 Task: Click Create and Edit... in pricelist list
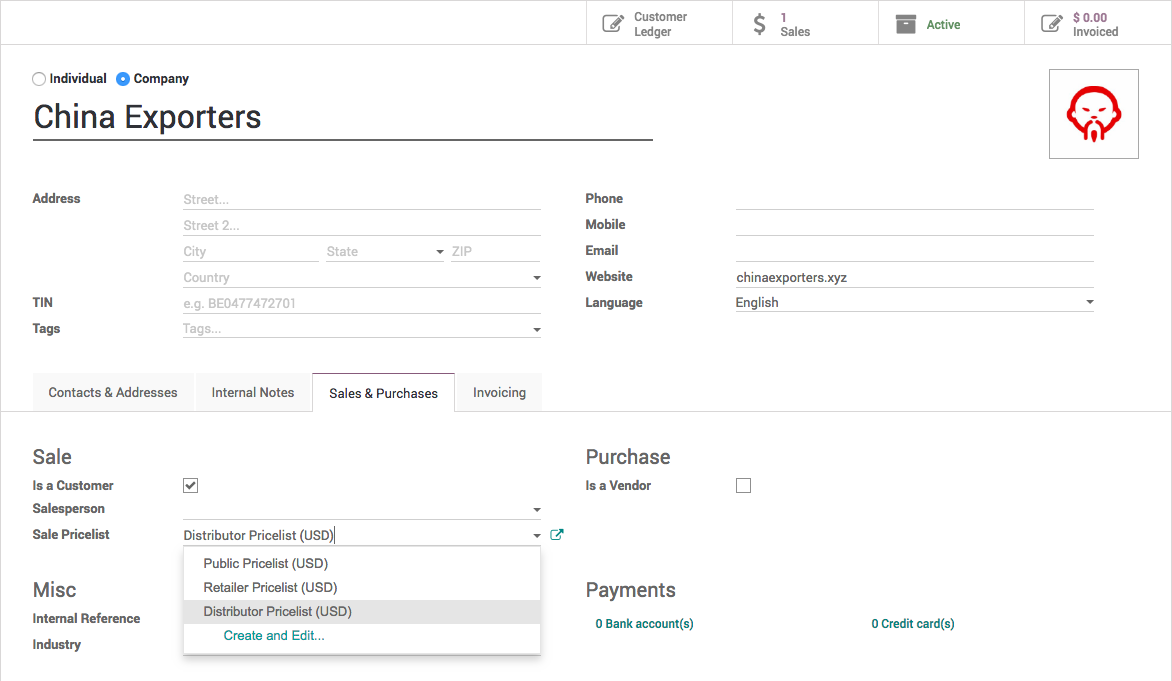[x=274, y=636]
